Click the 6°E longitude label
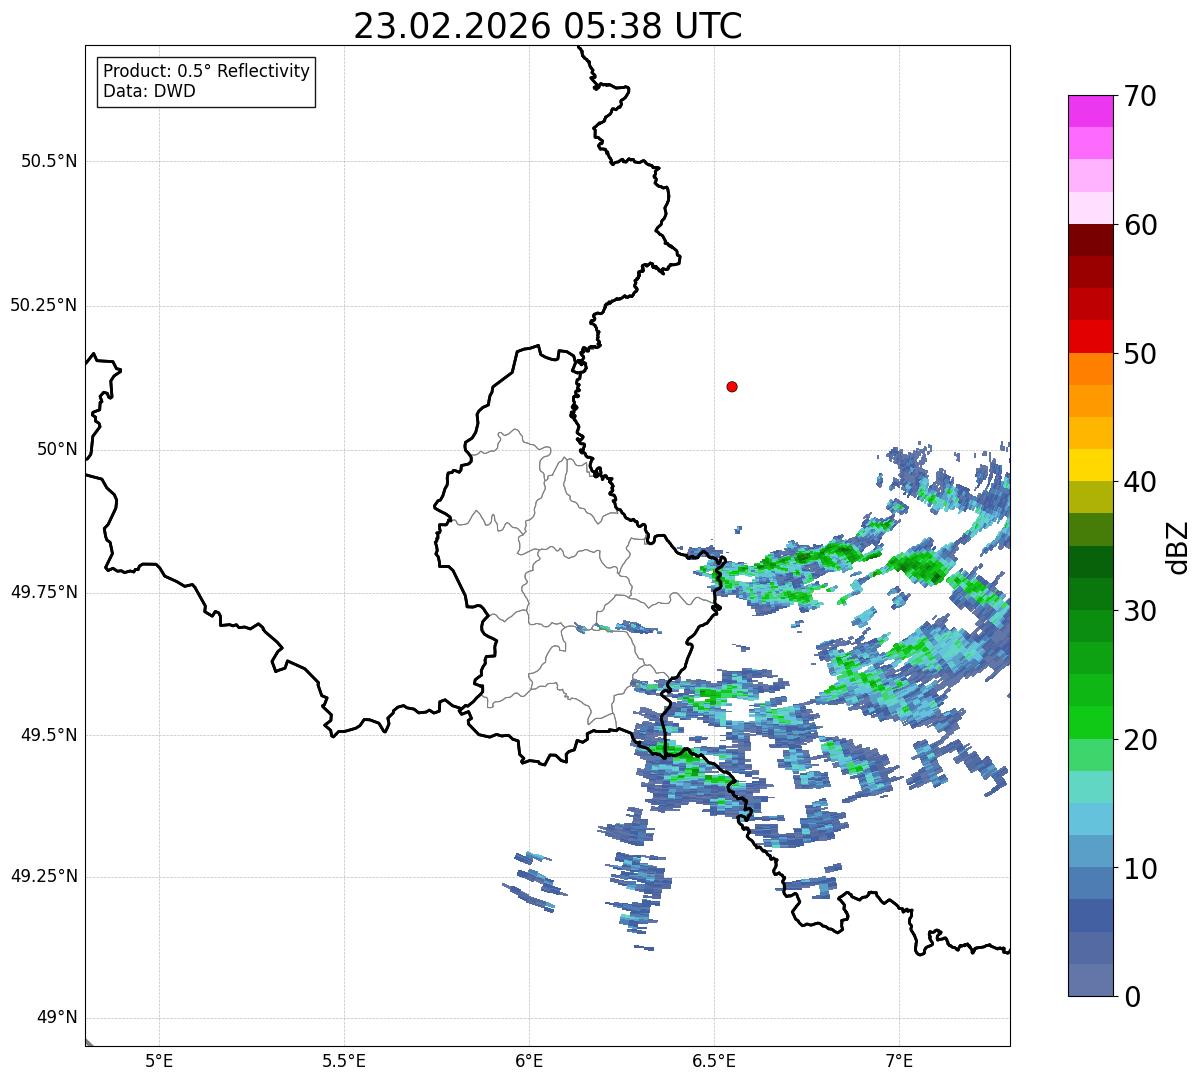Image resolution: width=1202 pixels, height=1081 pixels. click(529, 1060)
